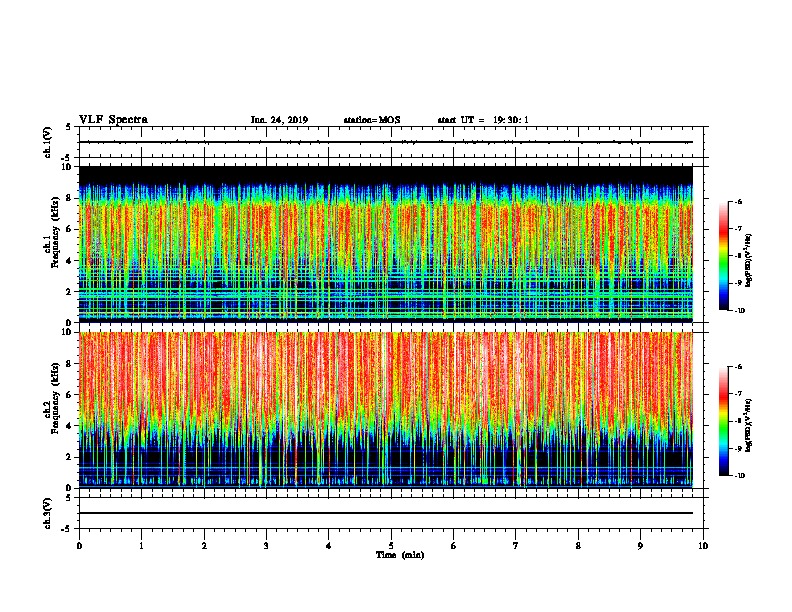Click the "8" tick on the time axis
792x612 pixels.
click(578, 546)
